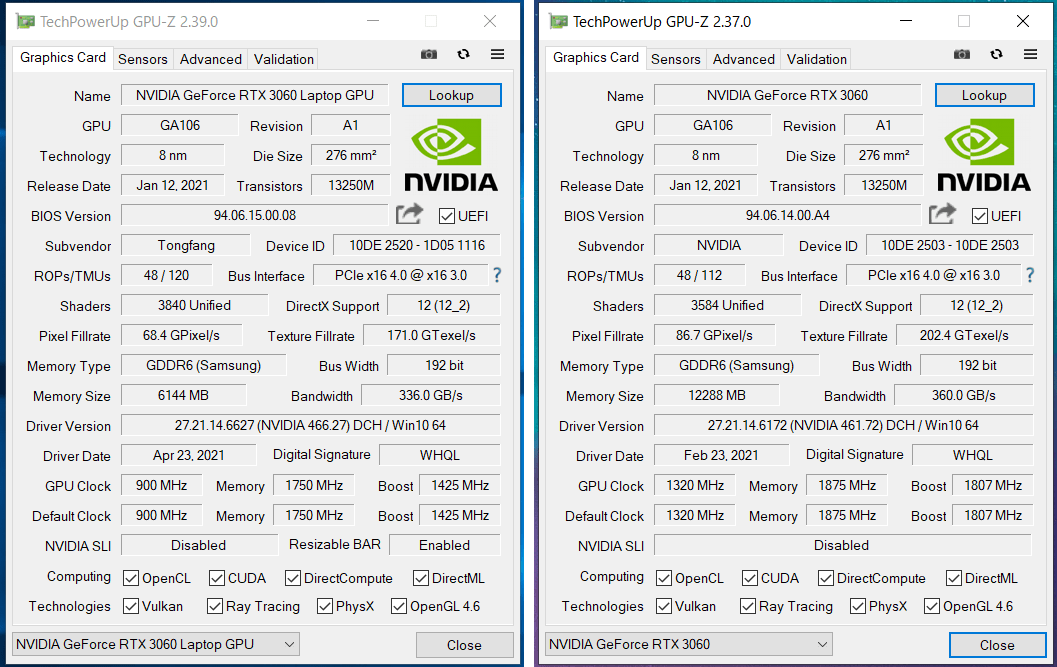Screen dimensions: 1057x667
Task: Toggle DirectML checkbox in GPU-Z 2.37.0
Action: point(954,579)
